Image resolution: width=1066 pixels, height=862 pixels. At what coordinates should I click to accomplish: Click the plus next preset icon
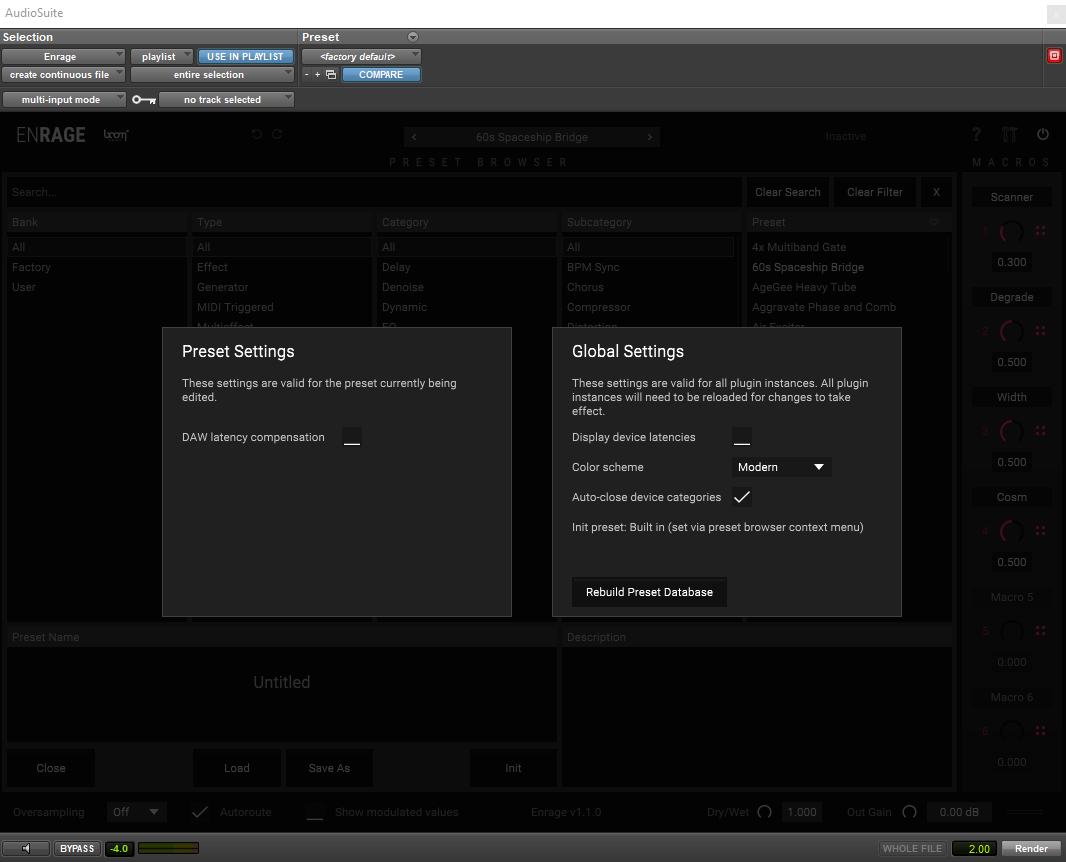318,75
